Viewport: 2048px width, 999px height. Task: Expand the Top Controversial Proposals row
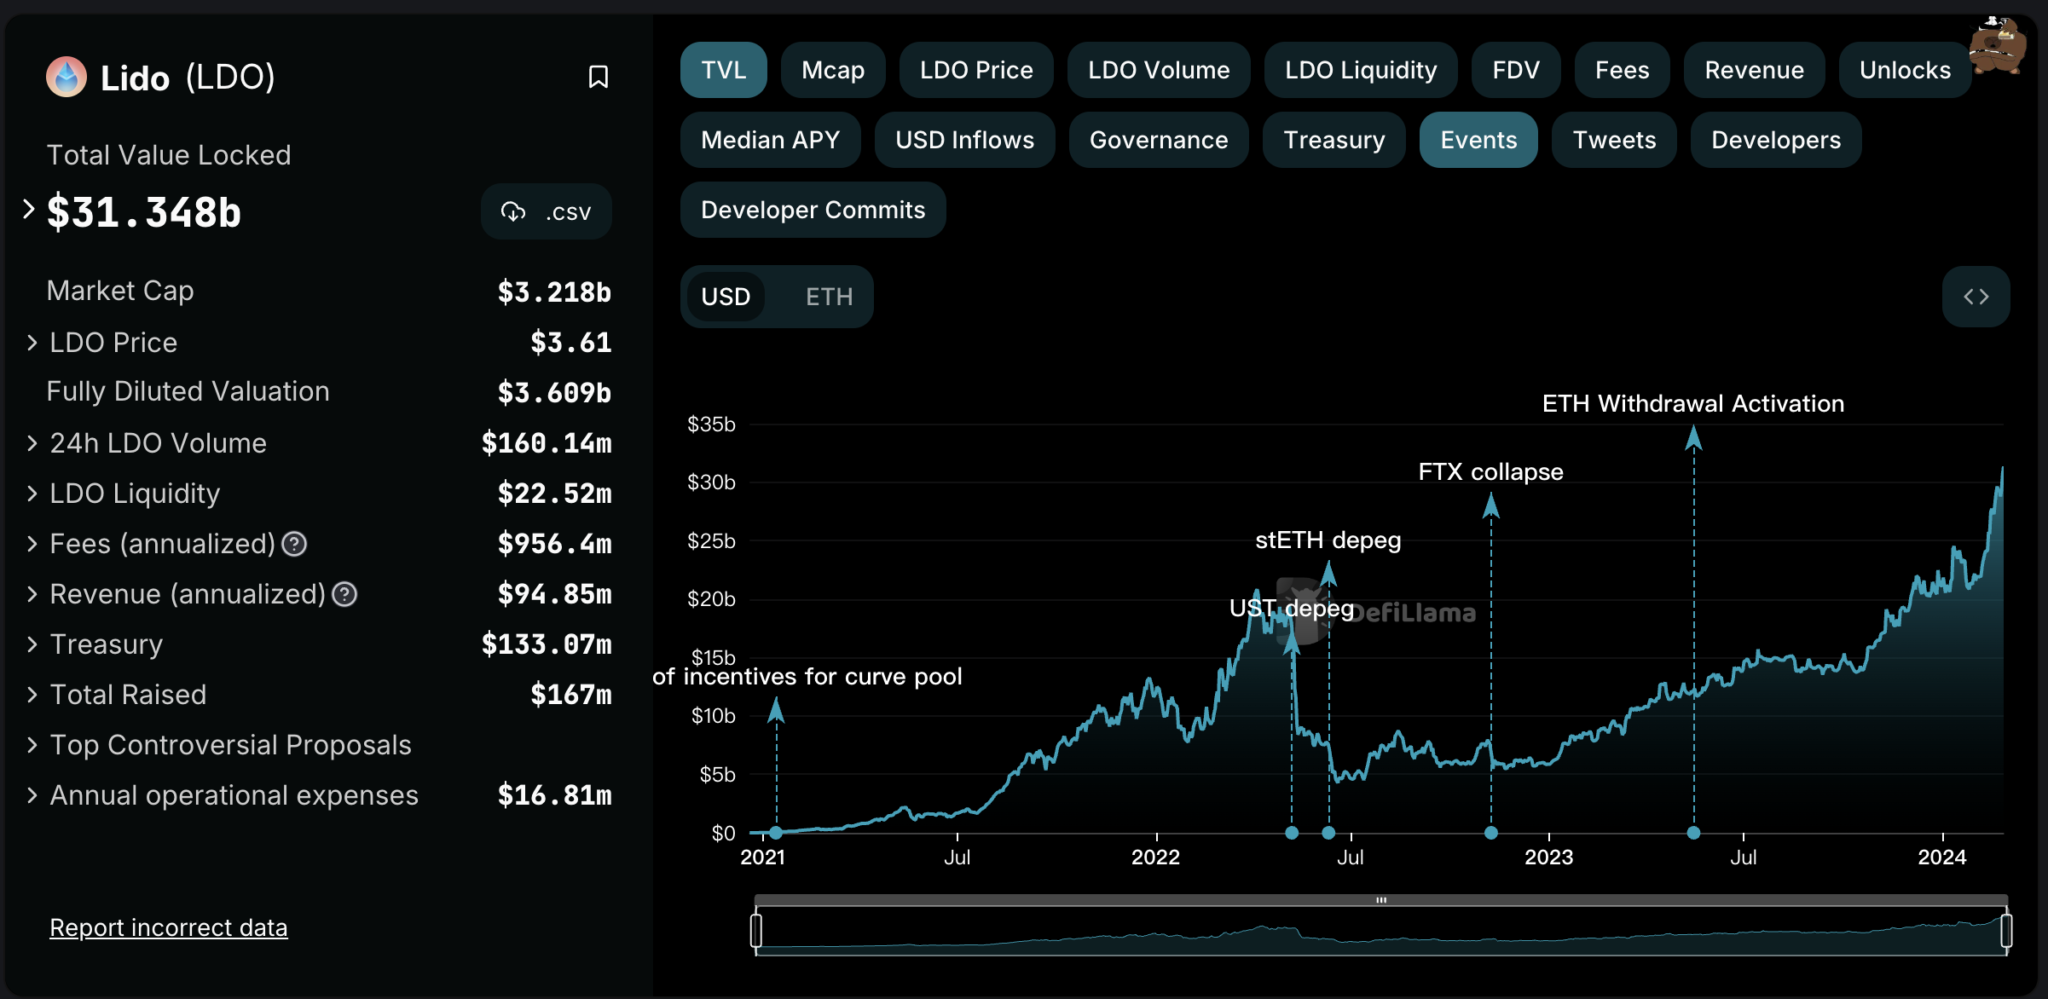click(x=32, y=745)
